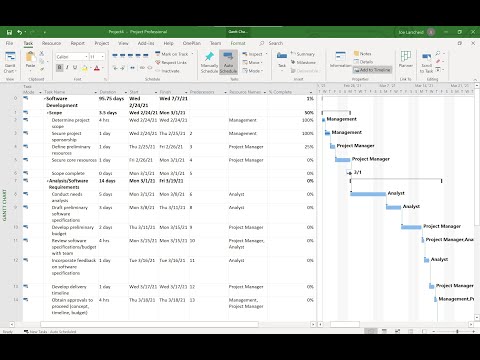Insert a Milestone
Image resolution: width=480 pixels, height=360 pixels.
[x=303, y=62]
